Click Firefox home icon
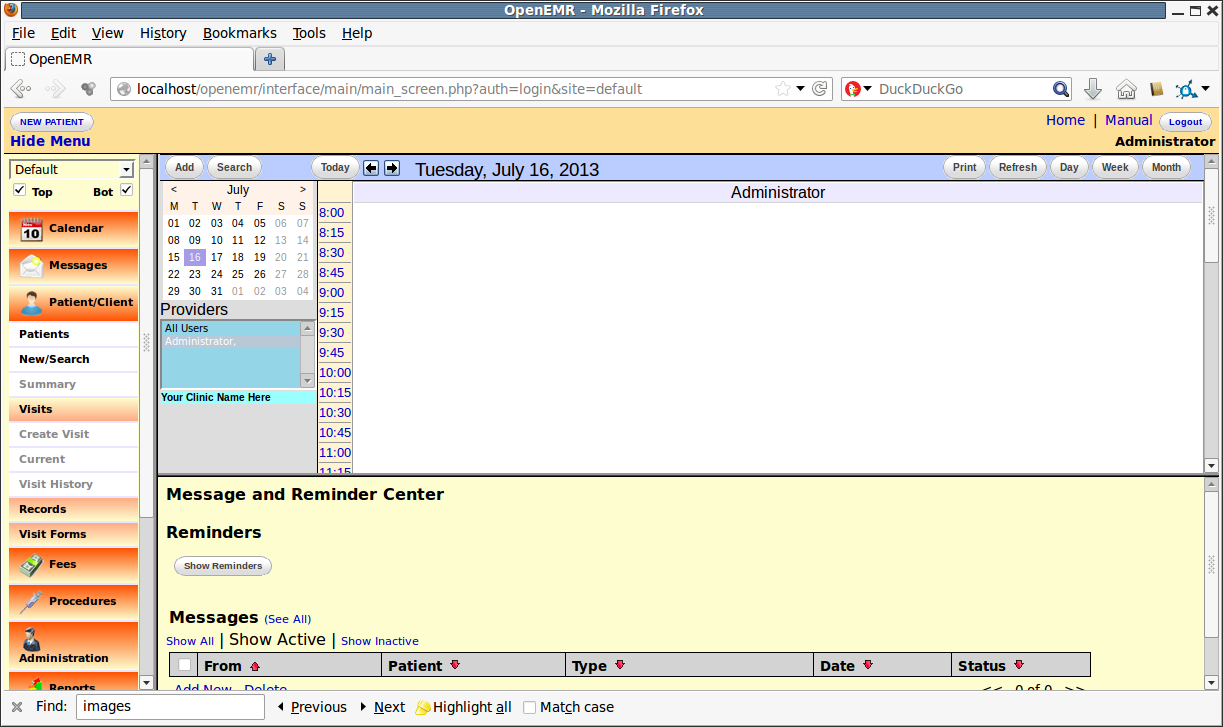The width and height of the screenshot is (1223, 727). coord(1126,89)
